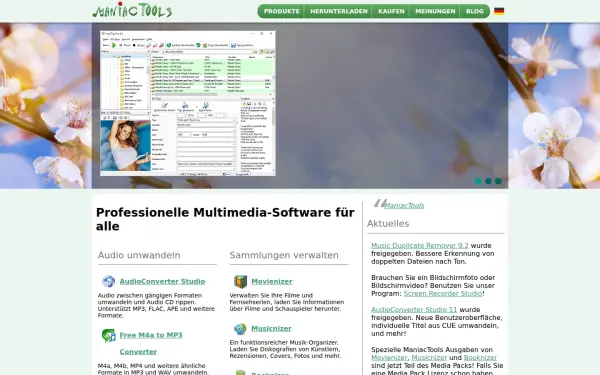The height and width of the screenshot is (375, 600).
Task: Click the Sammlungen verwalten heading
Action: click(x=284, y=255)
